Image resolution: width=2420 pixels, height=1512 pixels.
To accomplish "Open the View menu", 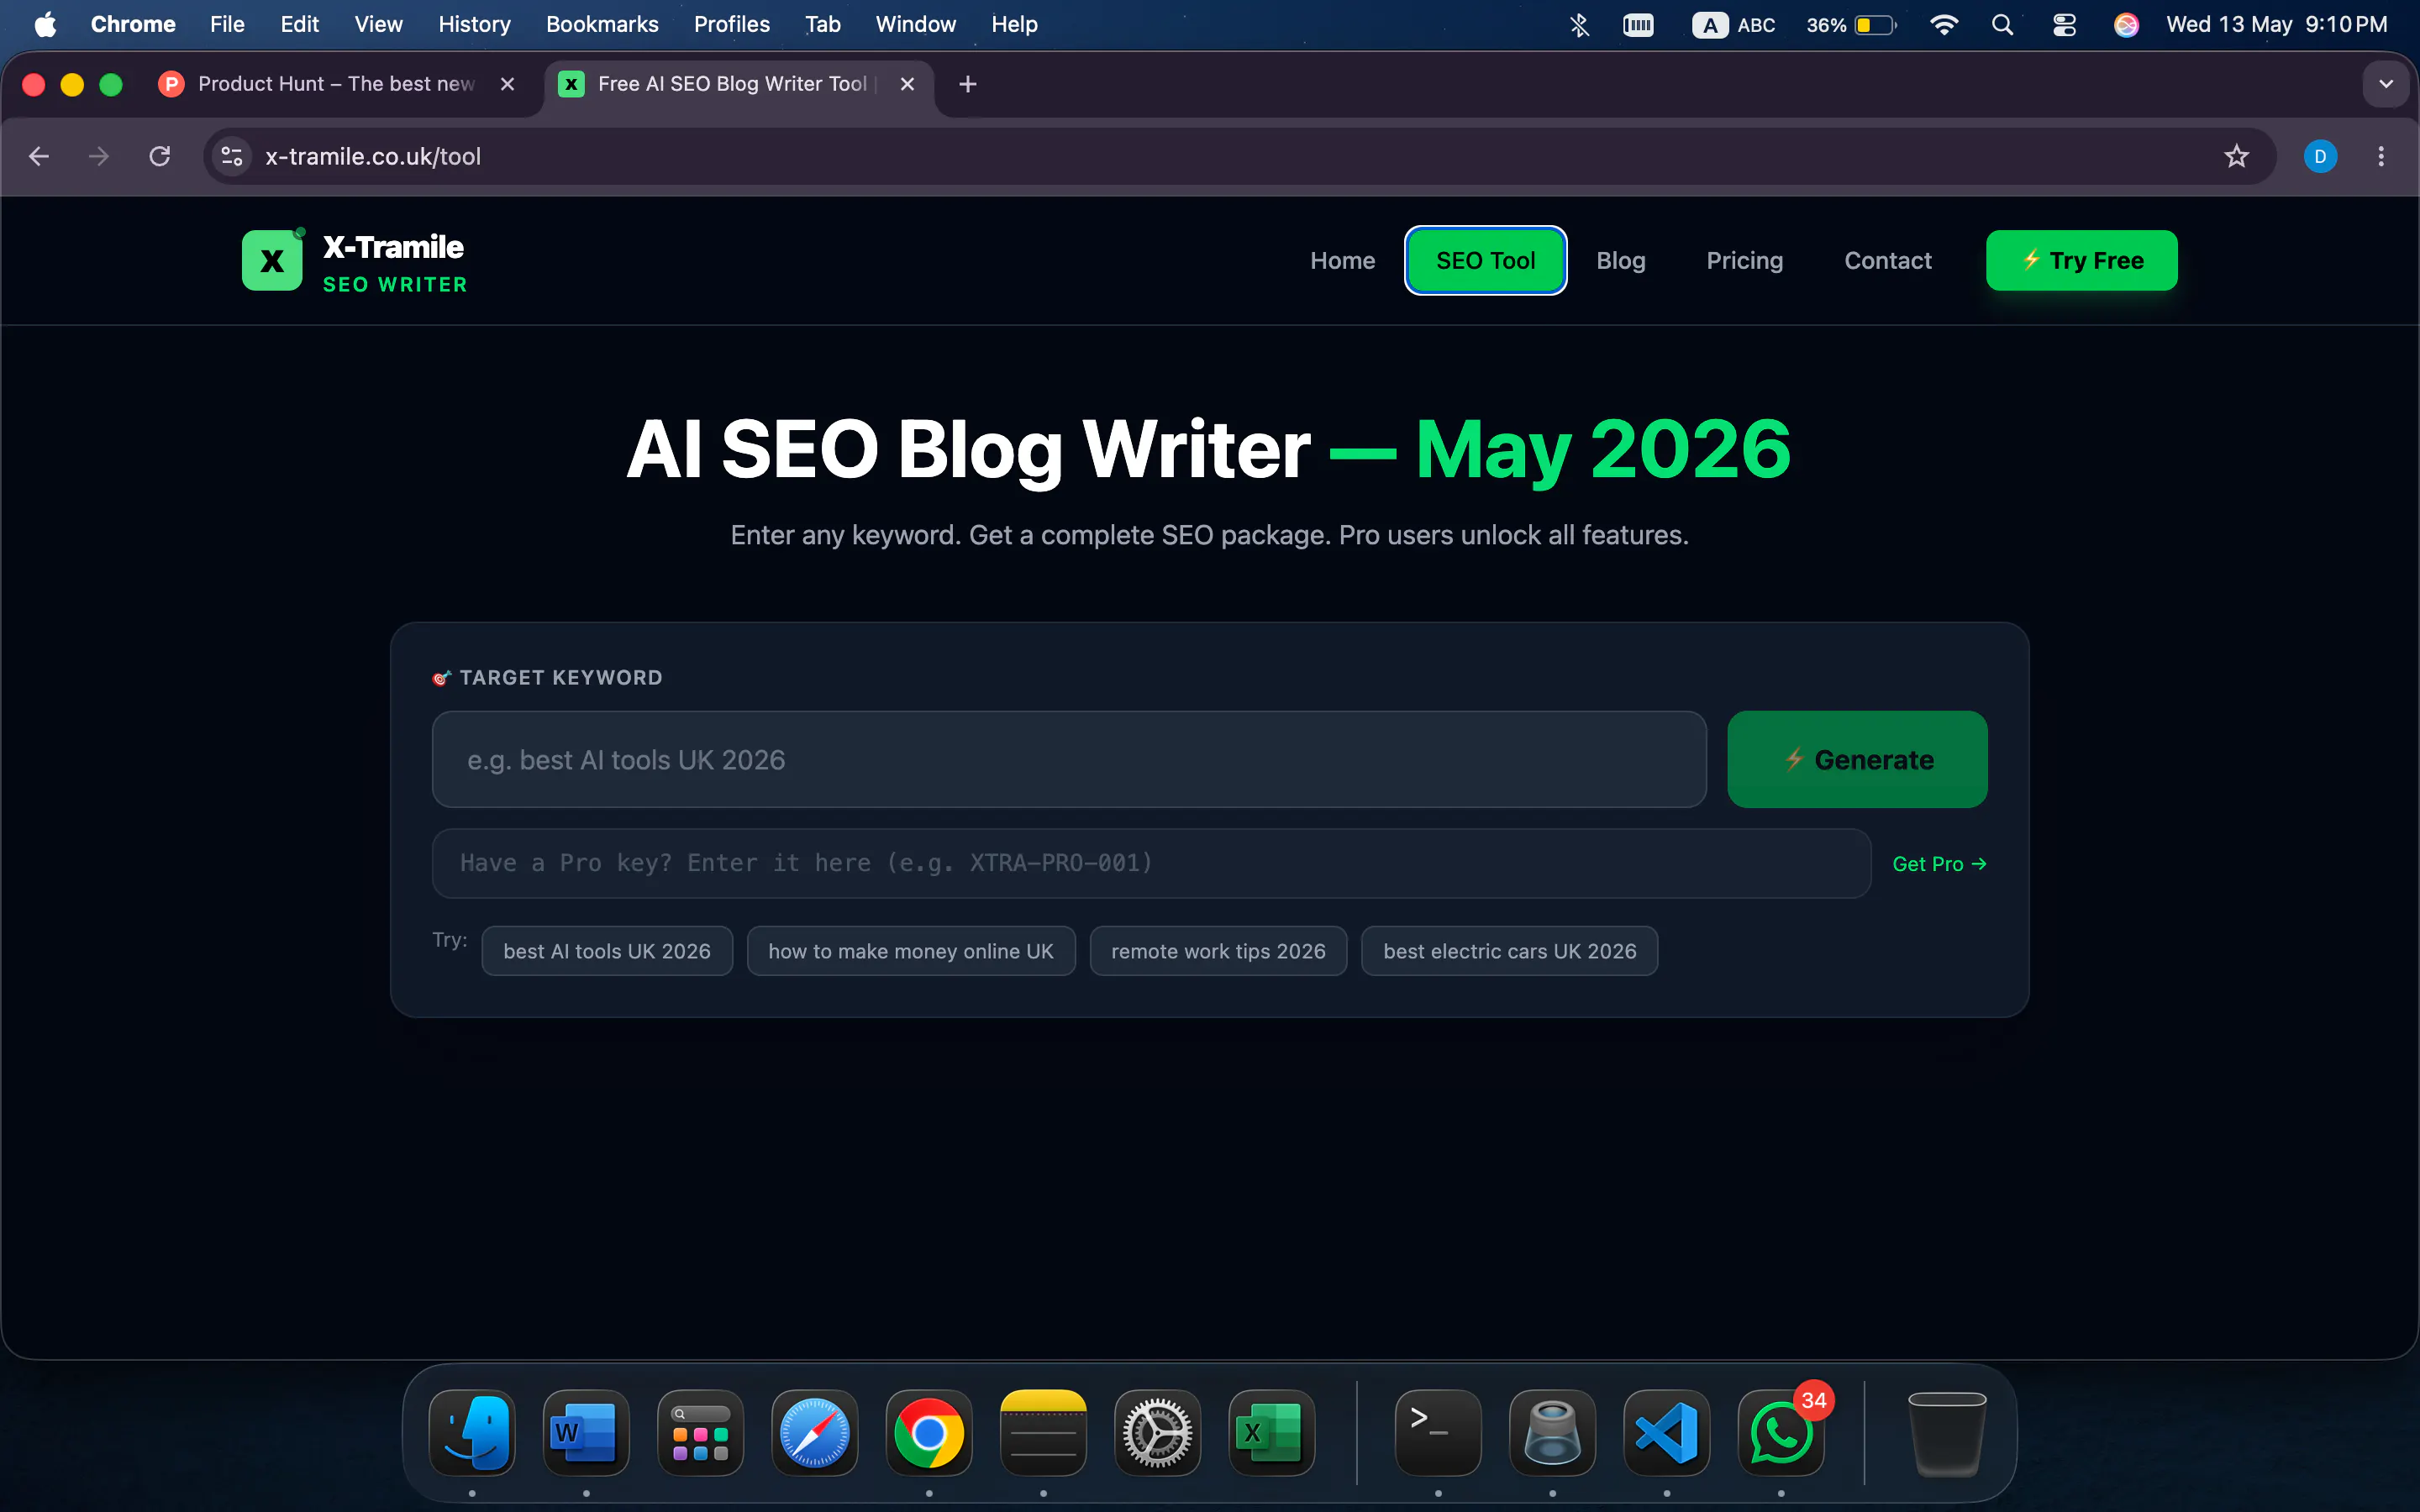I will (378, 24).
